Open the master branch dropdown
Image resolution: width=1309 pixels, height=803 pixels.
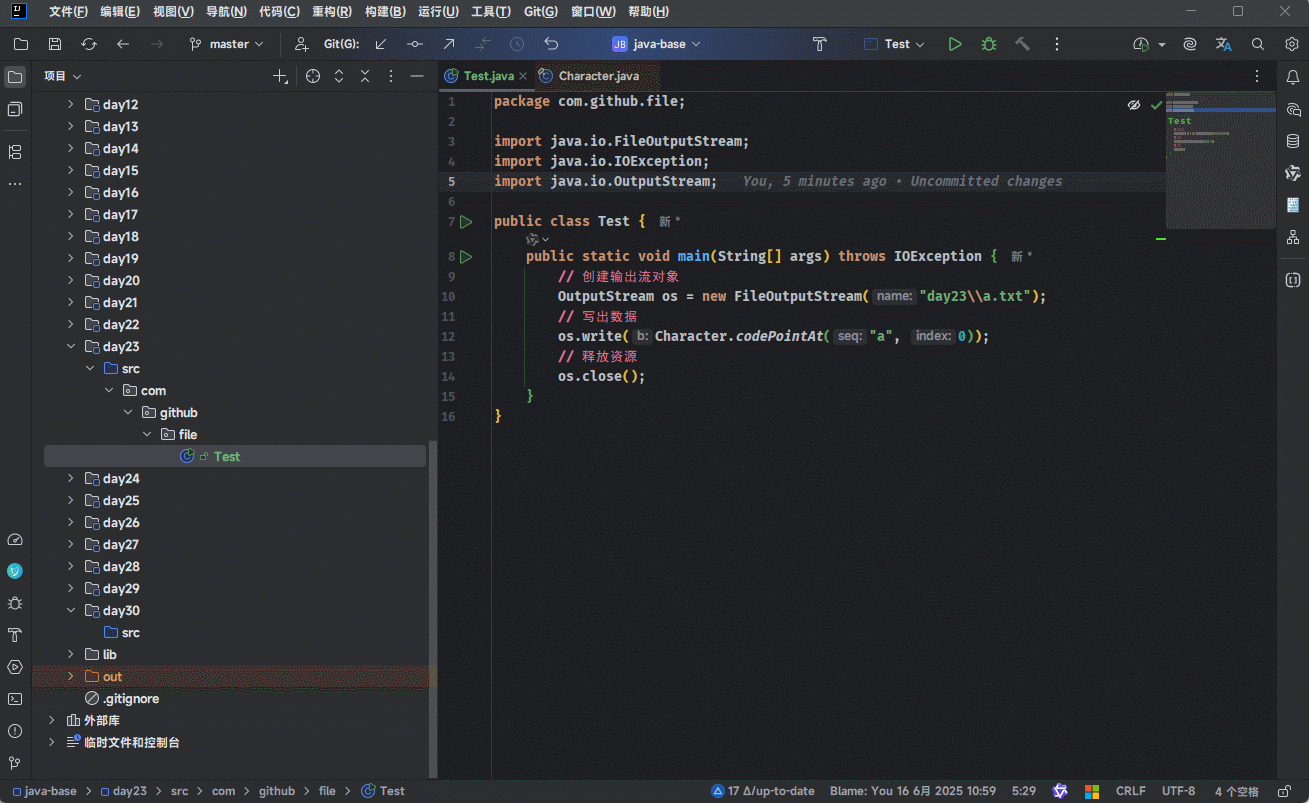(x=227, y=44)
